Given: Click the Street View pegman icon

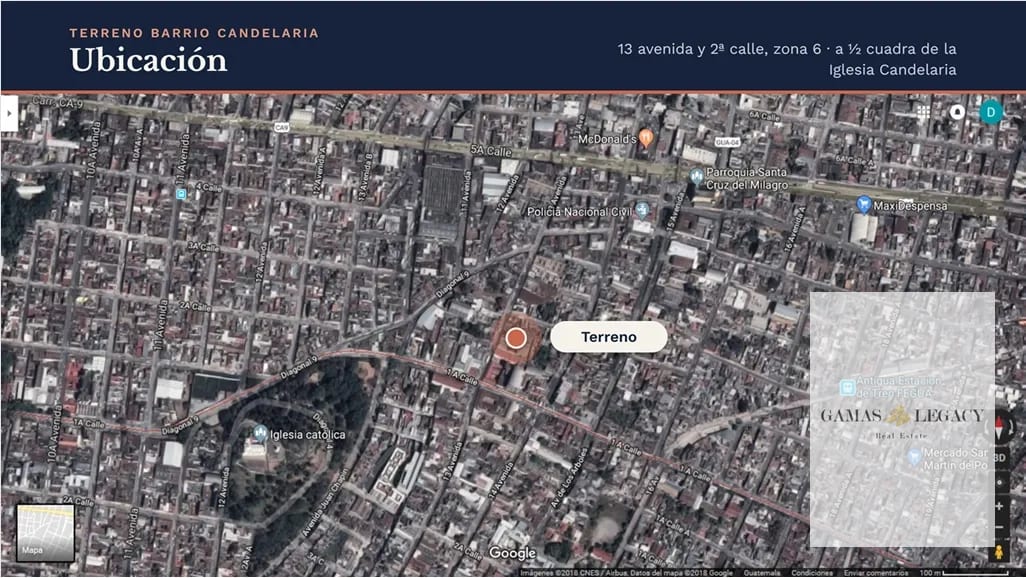Looking at the screenshot, I should pyautogui.click(x=999, y=551).
